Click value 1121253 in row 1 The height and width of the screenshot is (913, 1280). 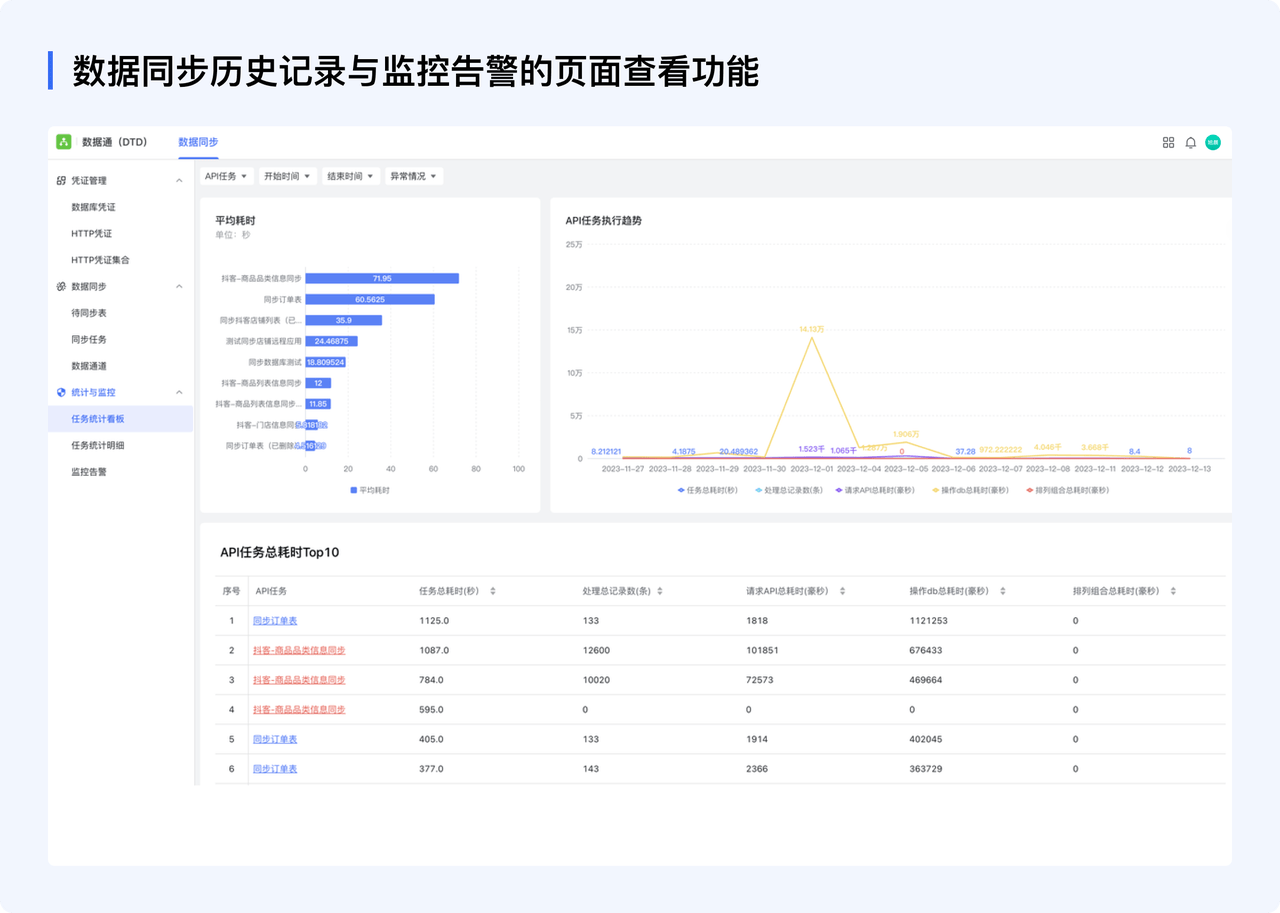(x=928, y=621)
